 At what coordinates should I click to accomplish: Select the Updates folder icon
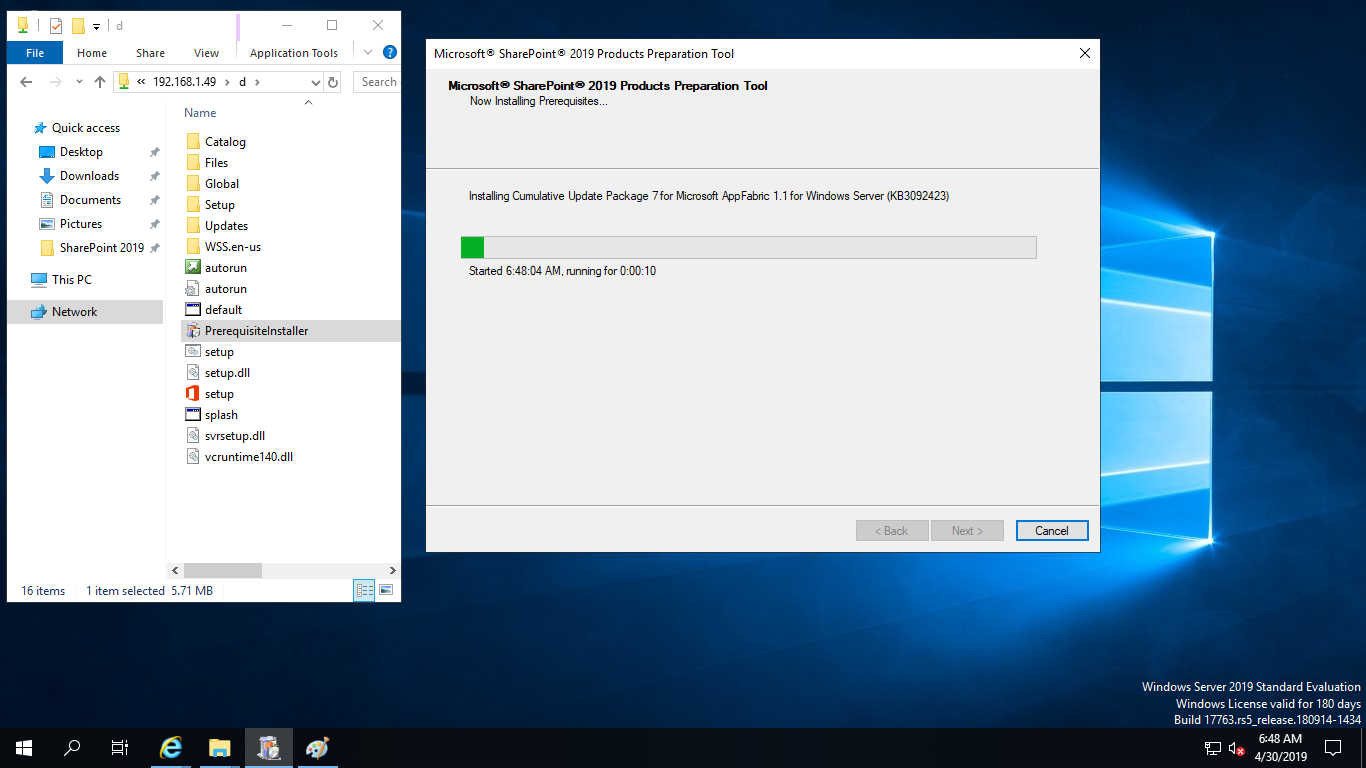pyautogui.click(x=194, y=226)
